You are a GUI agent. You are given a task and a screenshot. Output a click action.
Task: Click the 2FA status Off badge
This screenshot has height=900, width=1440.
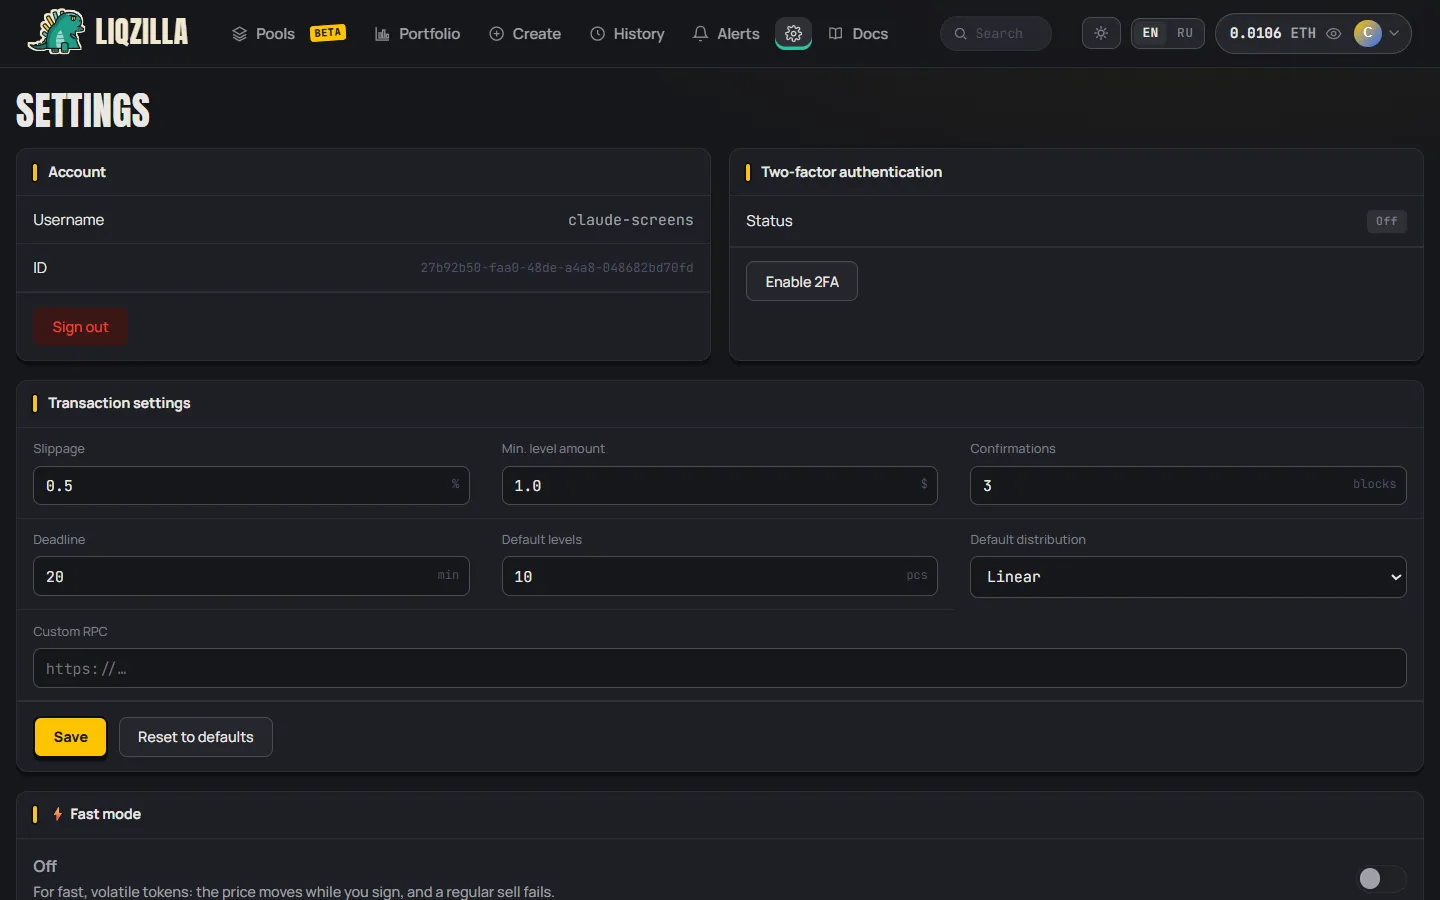(x=1386, y=221)
